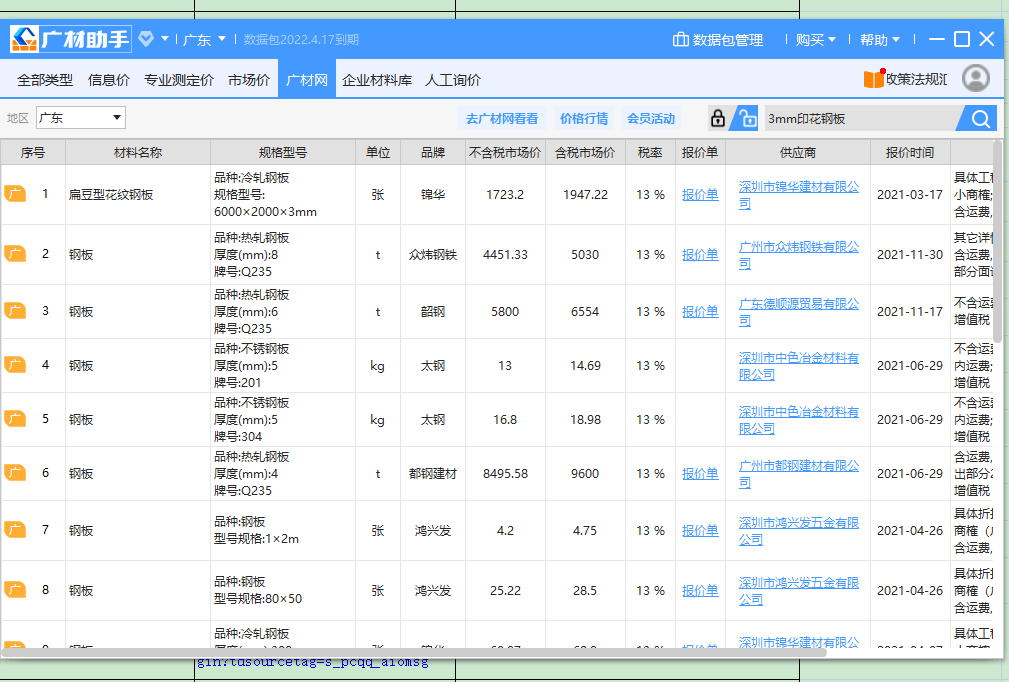Click the orange 广 icon in row 6
Screen dimensions: 1009x682
click(15, 473)
